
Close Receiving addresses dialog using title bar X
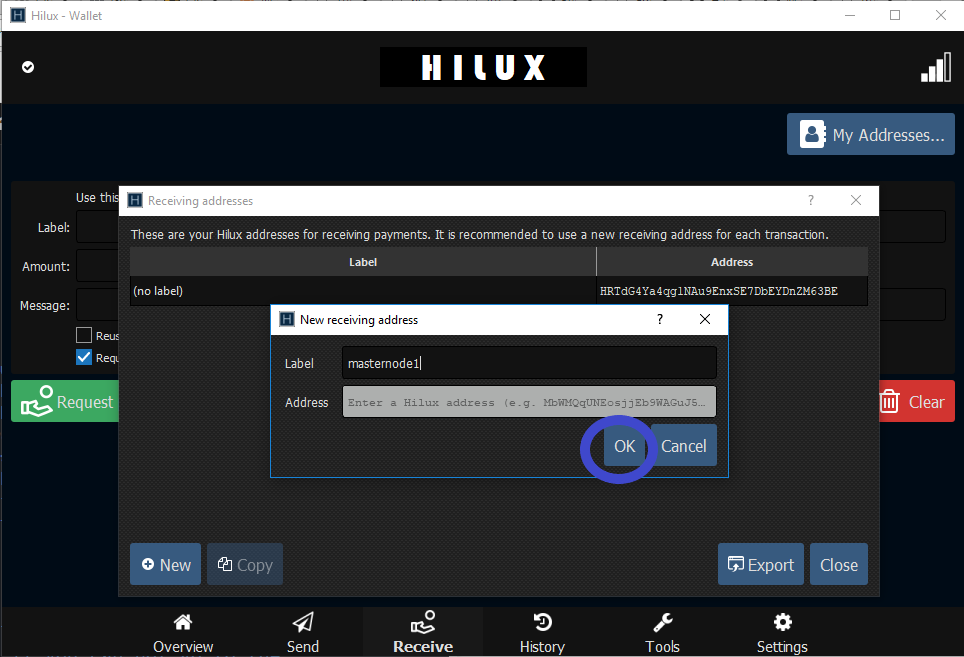[x=856, y=200]
